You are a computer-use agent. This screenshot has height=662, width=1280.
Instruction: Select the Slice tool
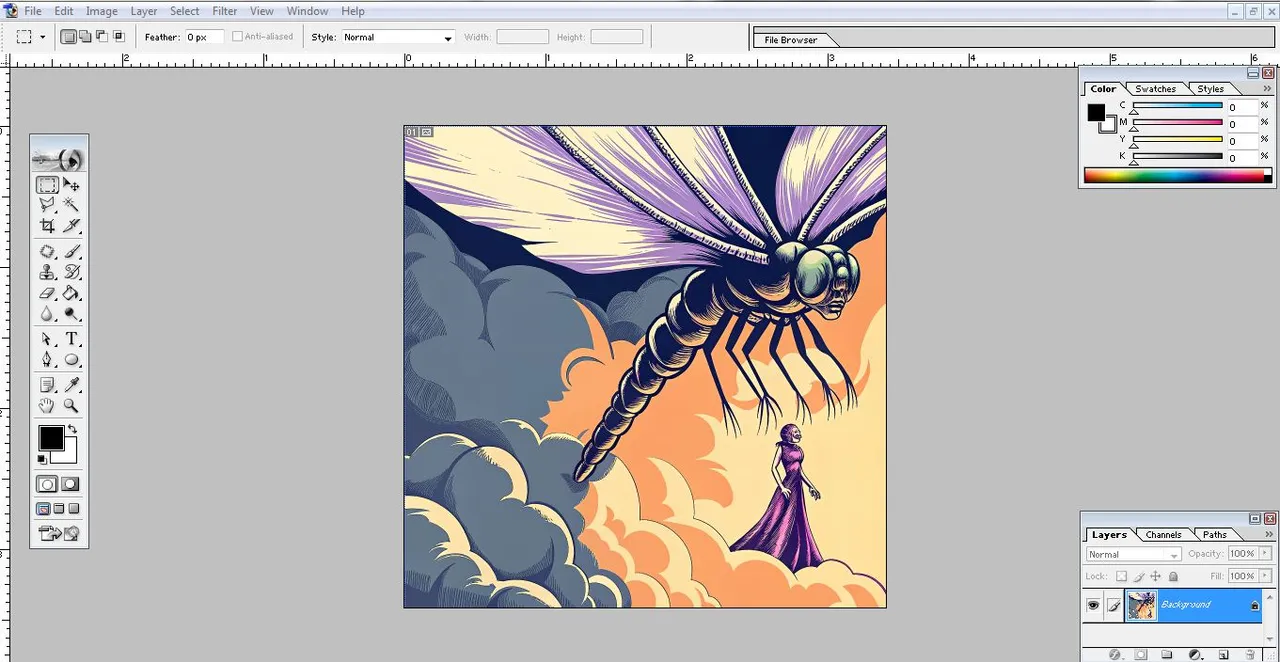pyautogui.click(x=71, y=226)
